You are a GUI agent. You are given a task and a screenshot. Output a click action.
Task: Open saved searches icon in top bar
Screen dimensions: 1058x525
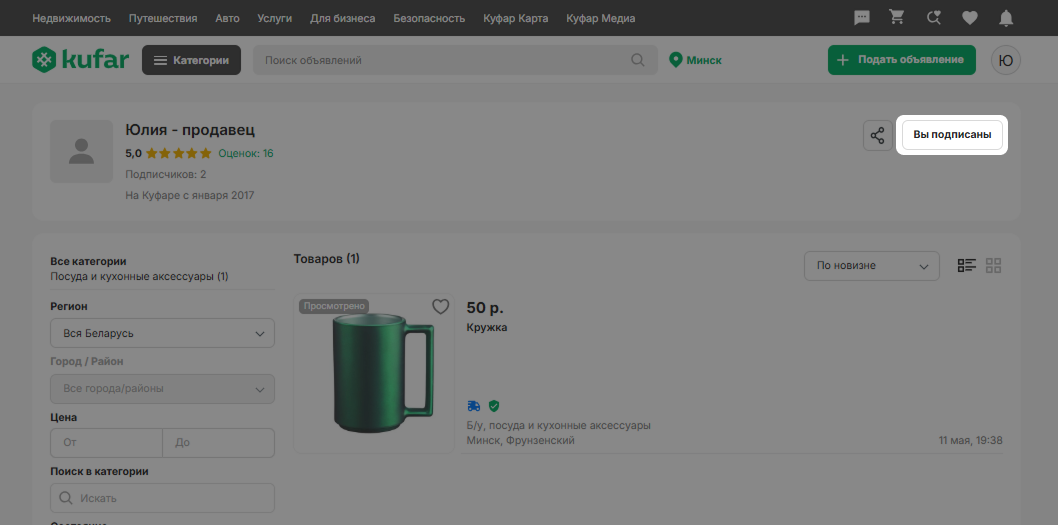(933, 18)
